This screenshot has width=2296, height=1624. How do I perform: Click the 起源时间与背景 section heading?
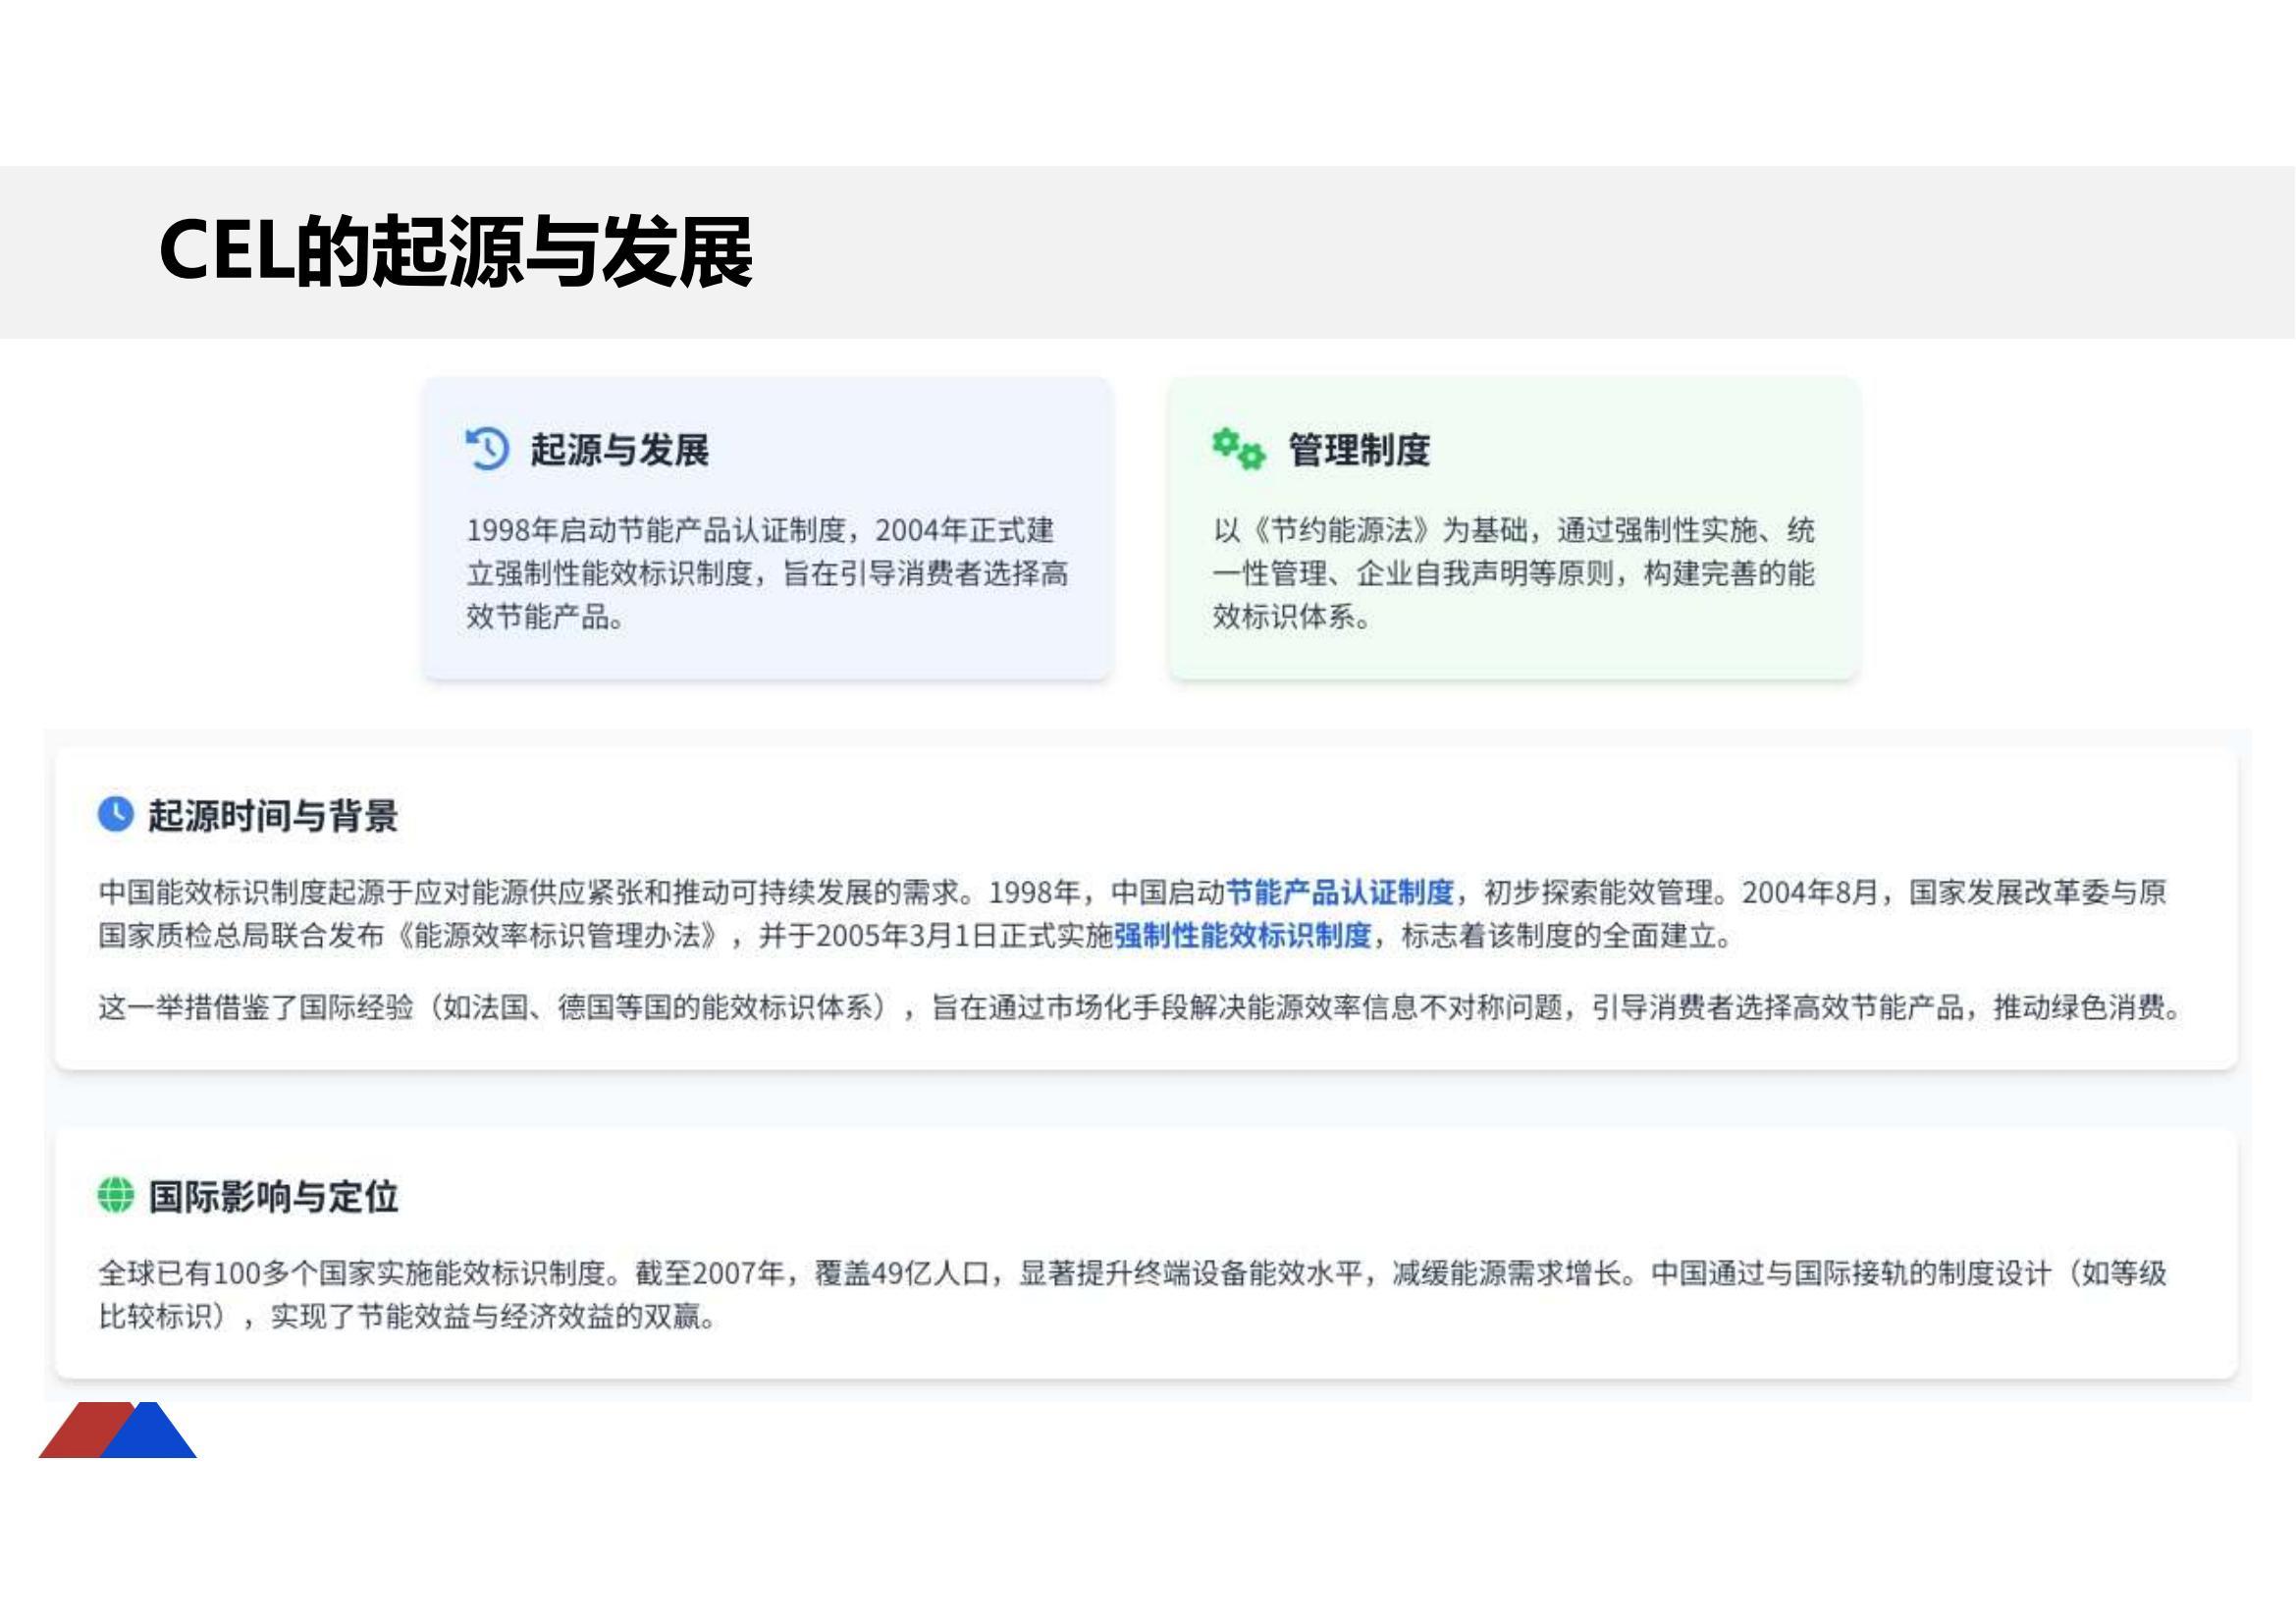[x=273, y=816]
